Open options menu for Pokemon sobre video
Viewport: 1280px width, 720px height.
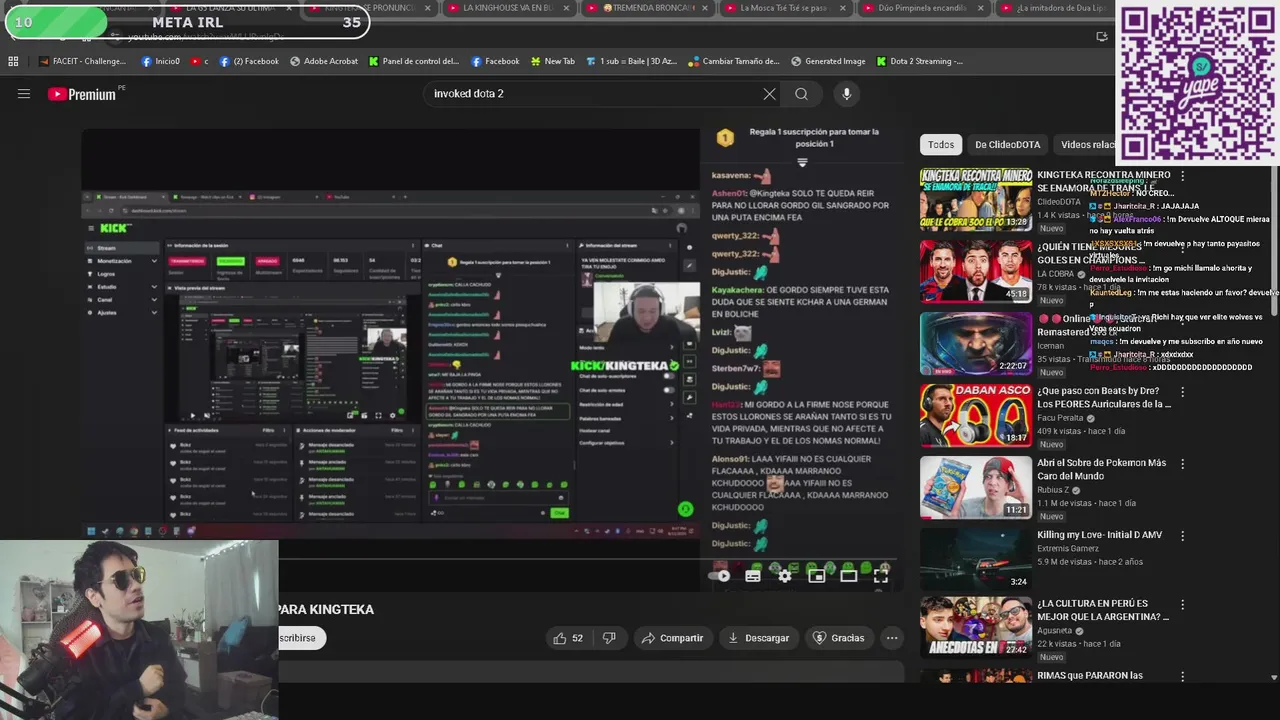point(1182,464)
